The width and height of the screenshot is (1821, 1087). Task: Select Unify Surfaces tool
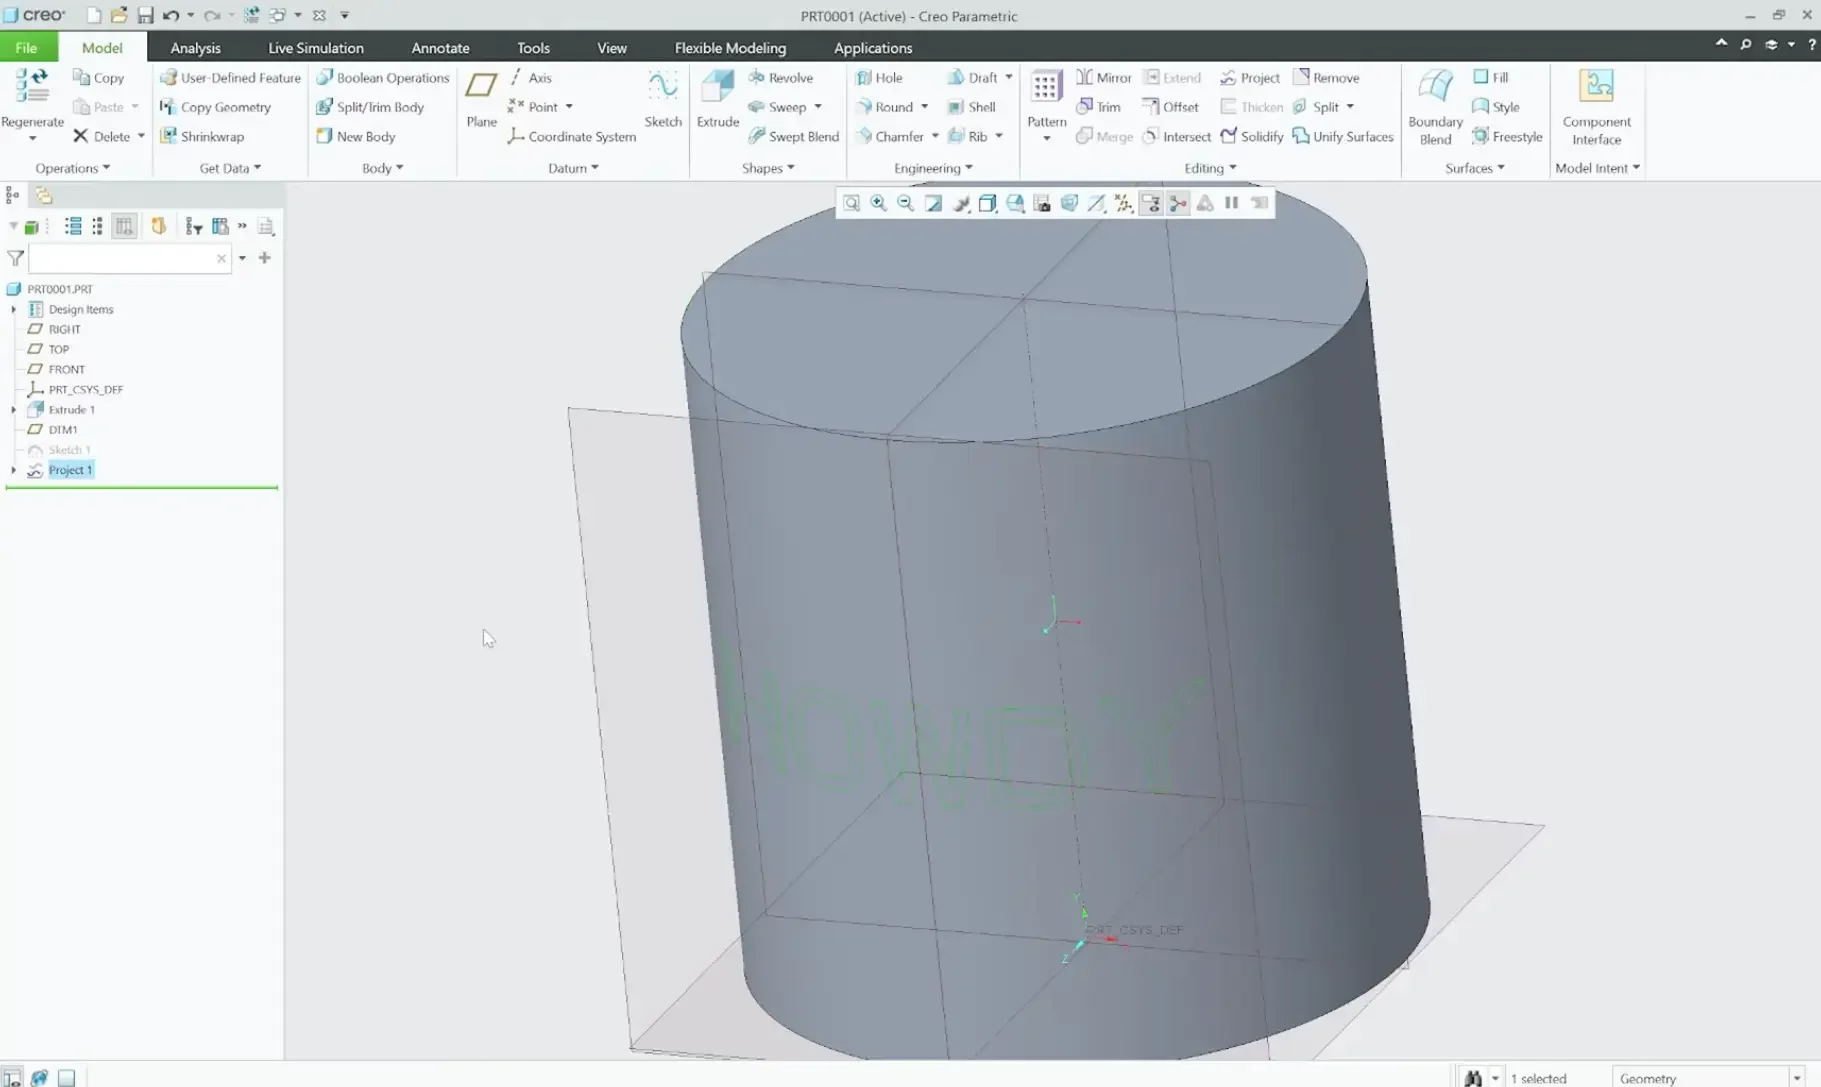(x=1342, y=136)
